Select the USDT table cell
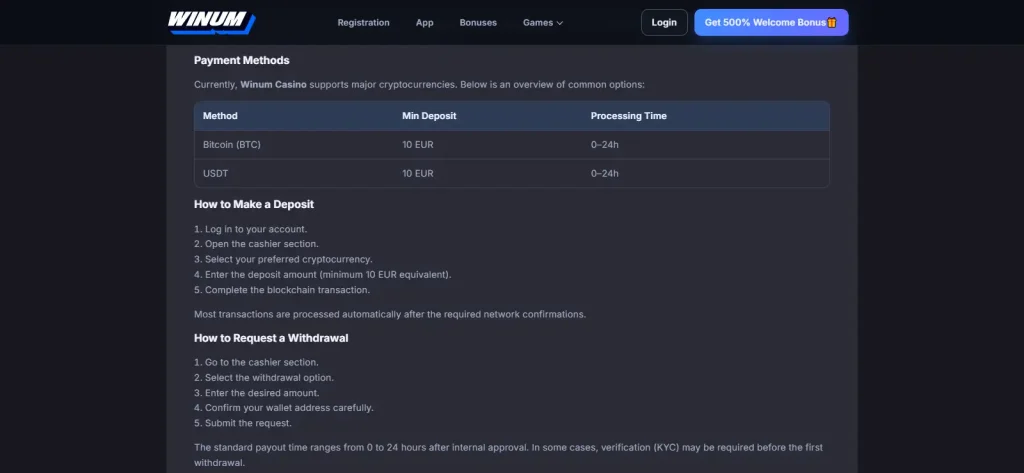1024x473 pixels. tap(216, 173)
